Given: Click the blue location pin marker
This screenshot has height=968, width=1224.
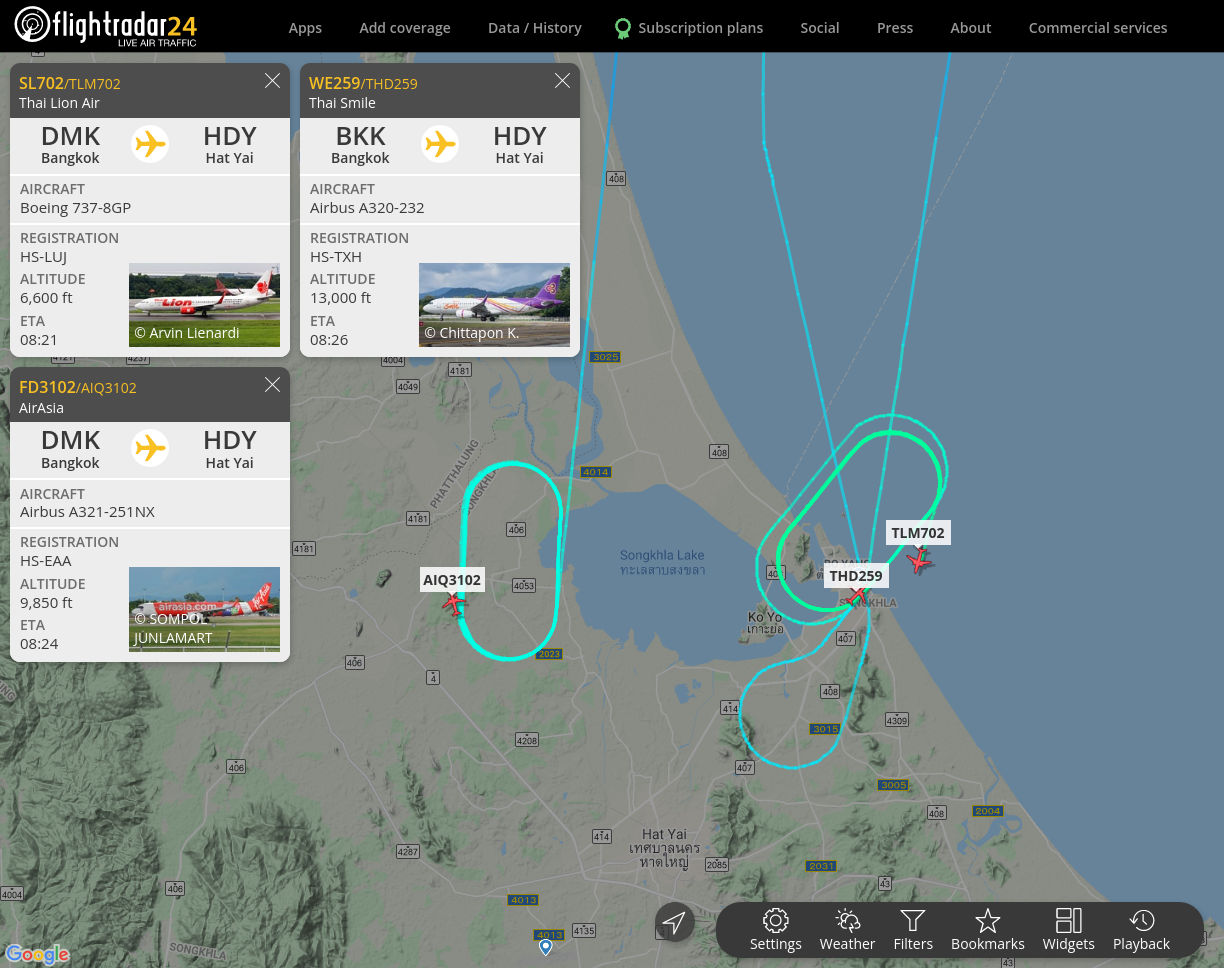Looking at the screenshot, I should (546, 946).
